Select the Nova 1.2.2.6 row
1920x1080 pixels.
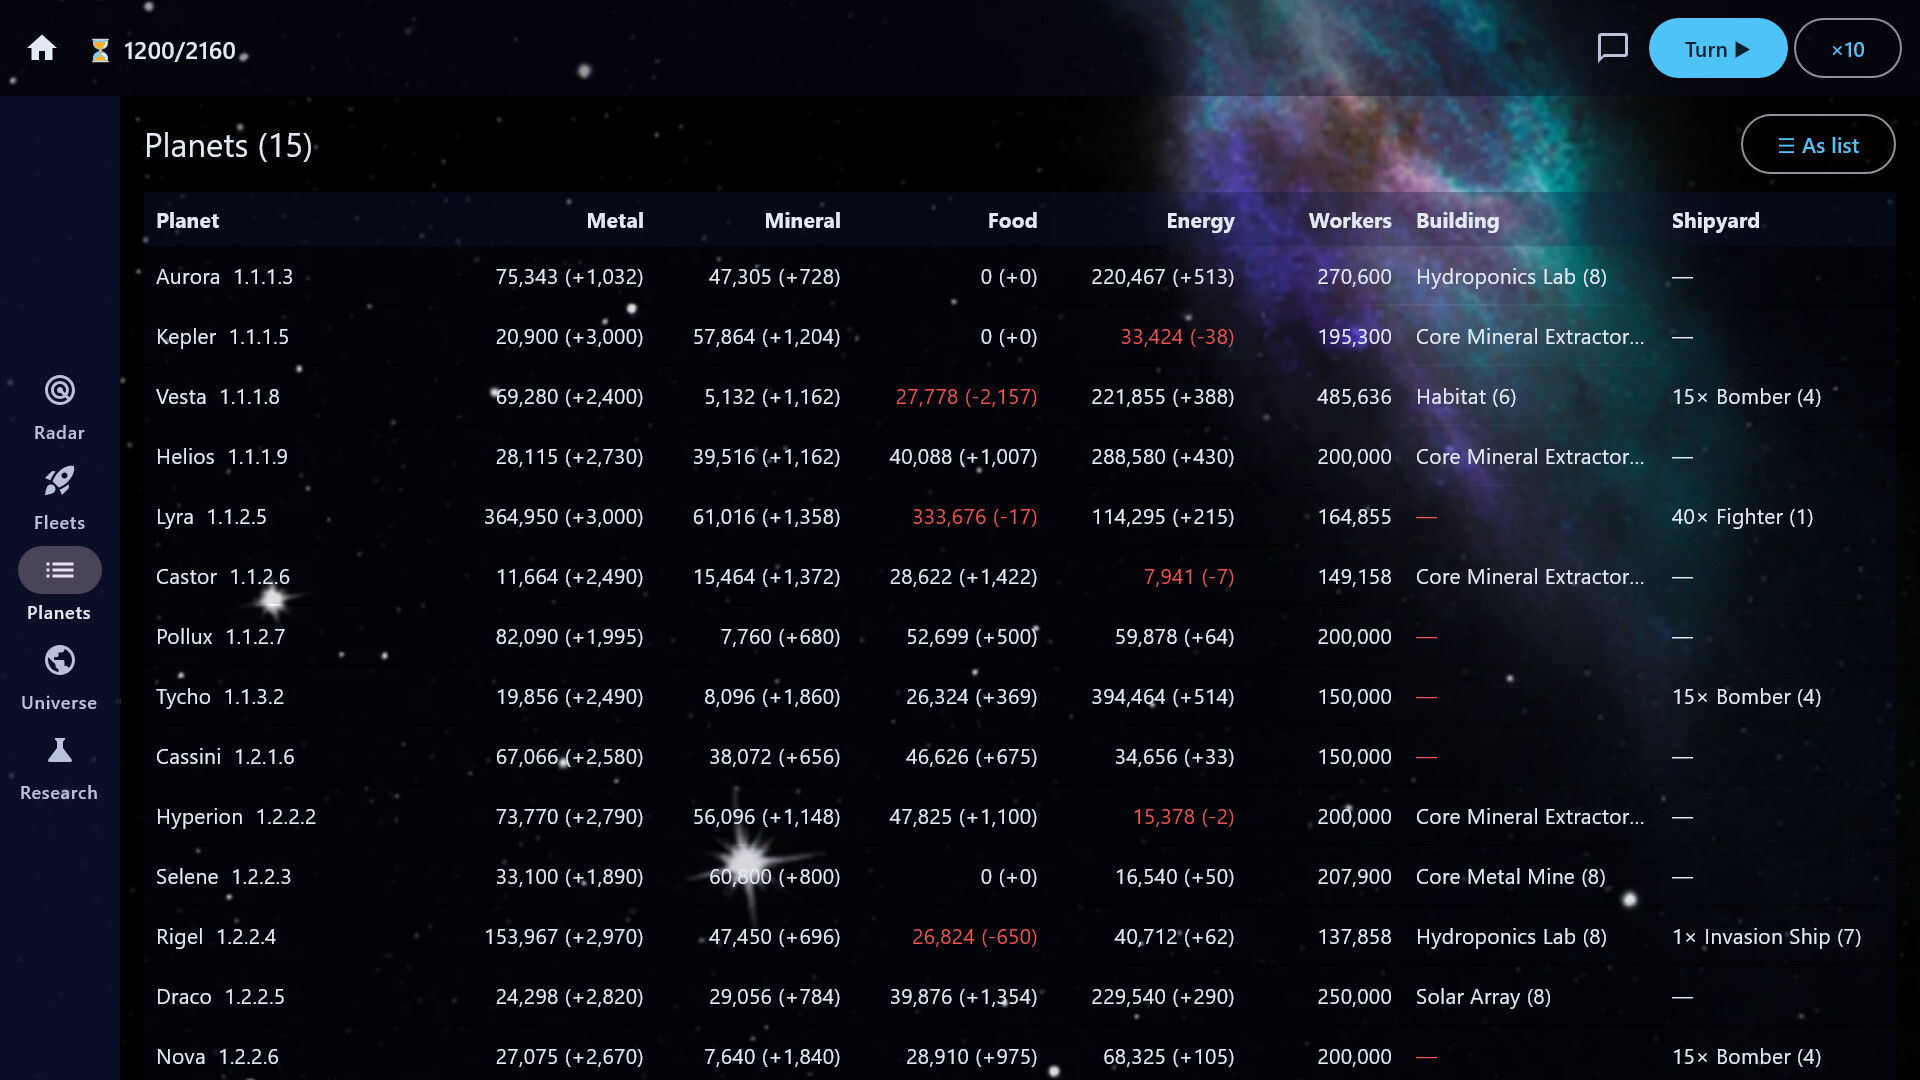coord(1019,1054)
